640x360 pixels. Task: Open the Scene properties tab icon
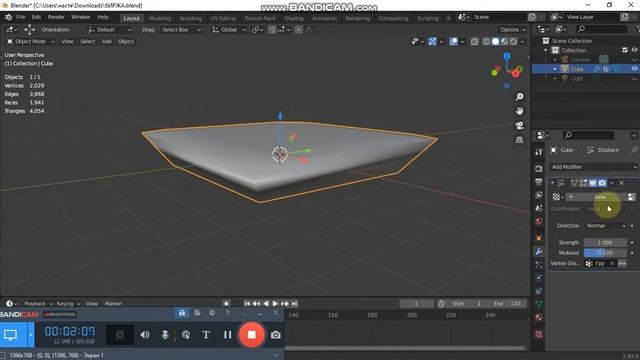(539, 208)
